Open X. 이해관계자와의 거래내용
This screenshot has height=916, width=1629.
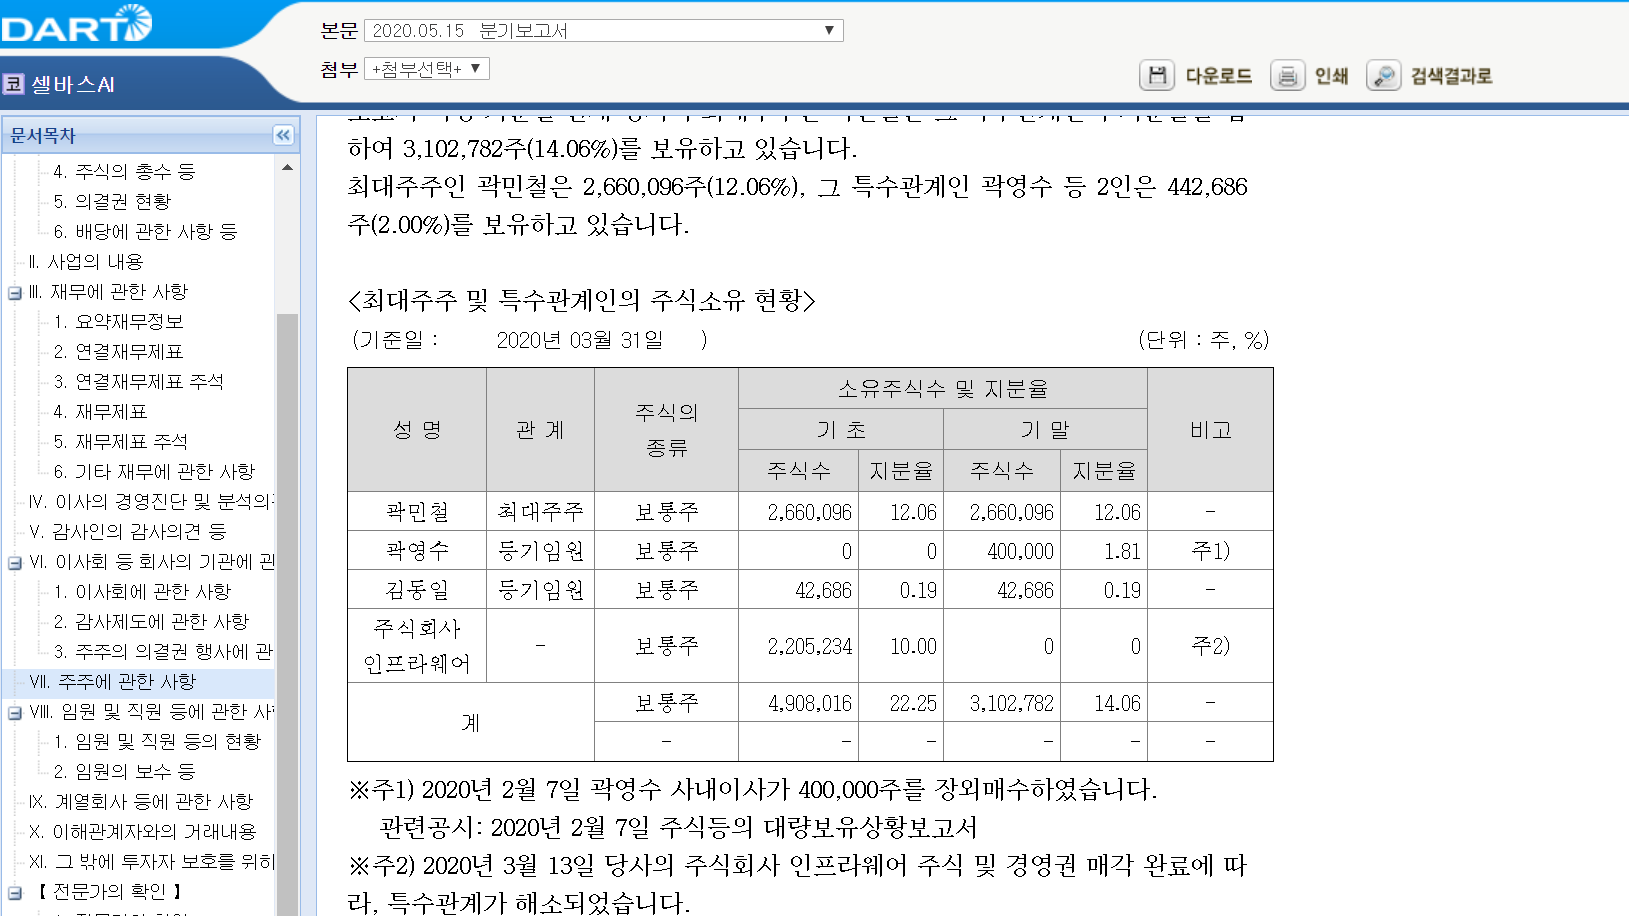(143, 832)
